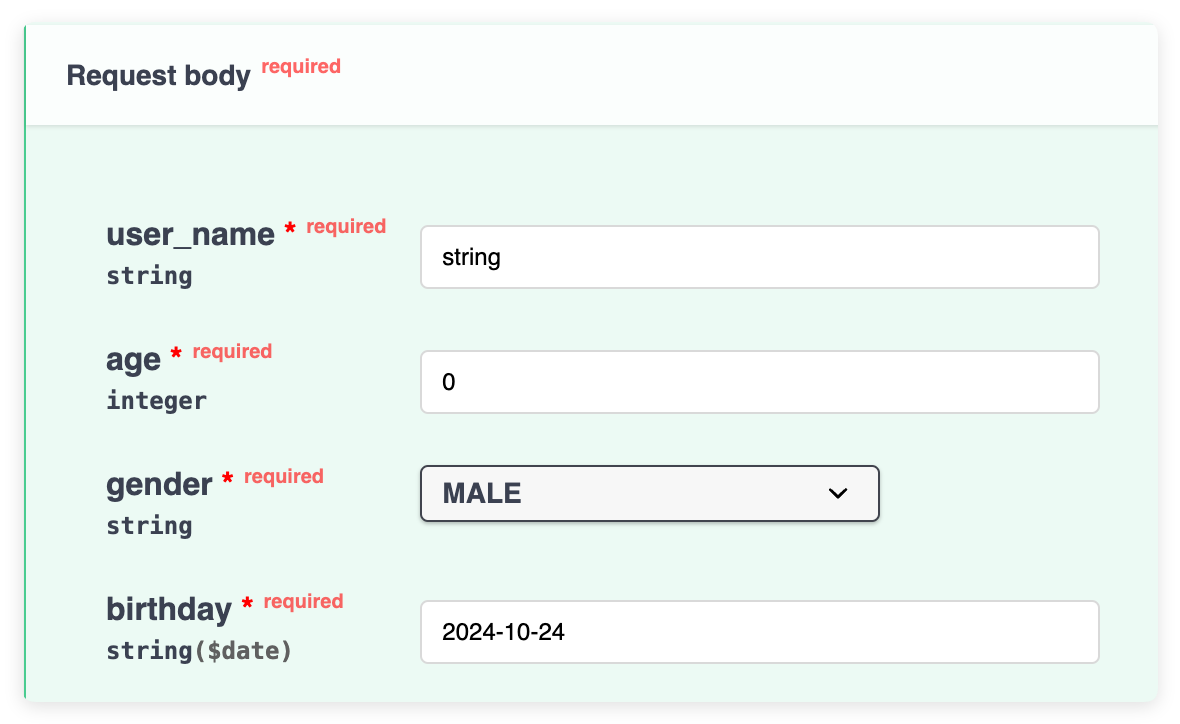This screenshot has height=724, width=1180.
Task: Click the red asterisk beside age
Action: (x=175, y=352)
